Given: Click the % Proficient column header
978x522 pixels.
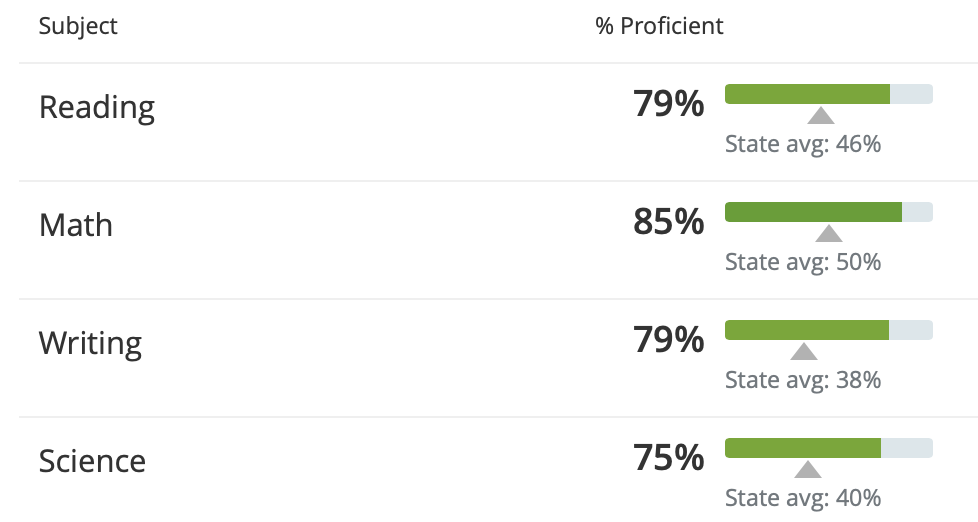Looking at the screenshot, I should 659,26.
